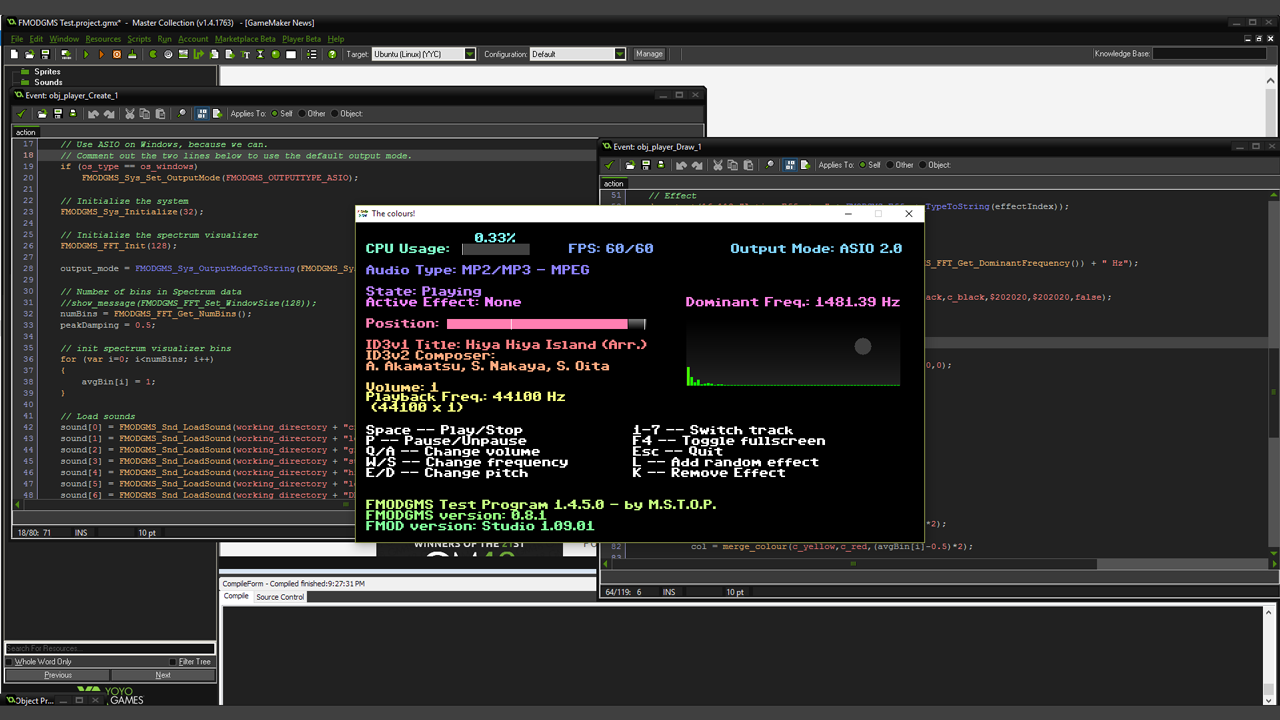This screenshot has height=720, width=1280.
Task: Click the create sprite Pac-Man icon in main toolbar
Action: 152,54
